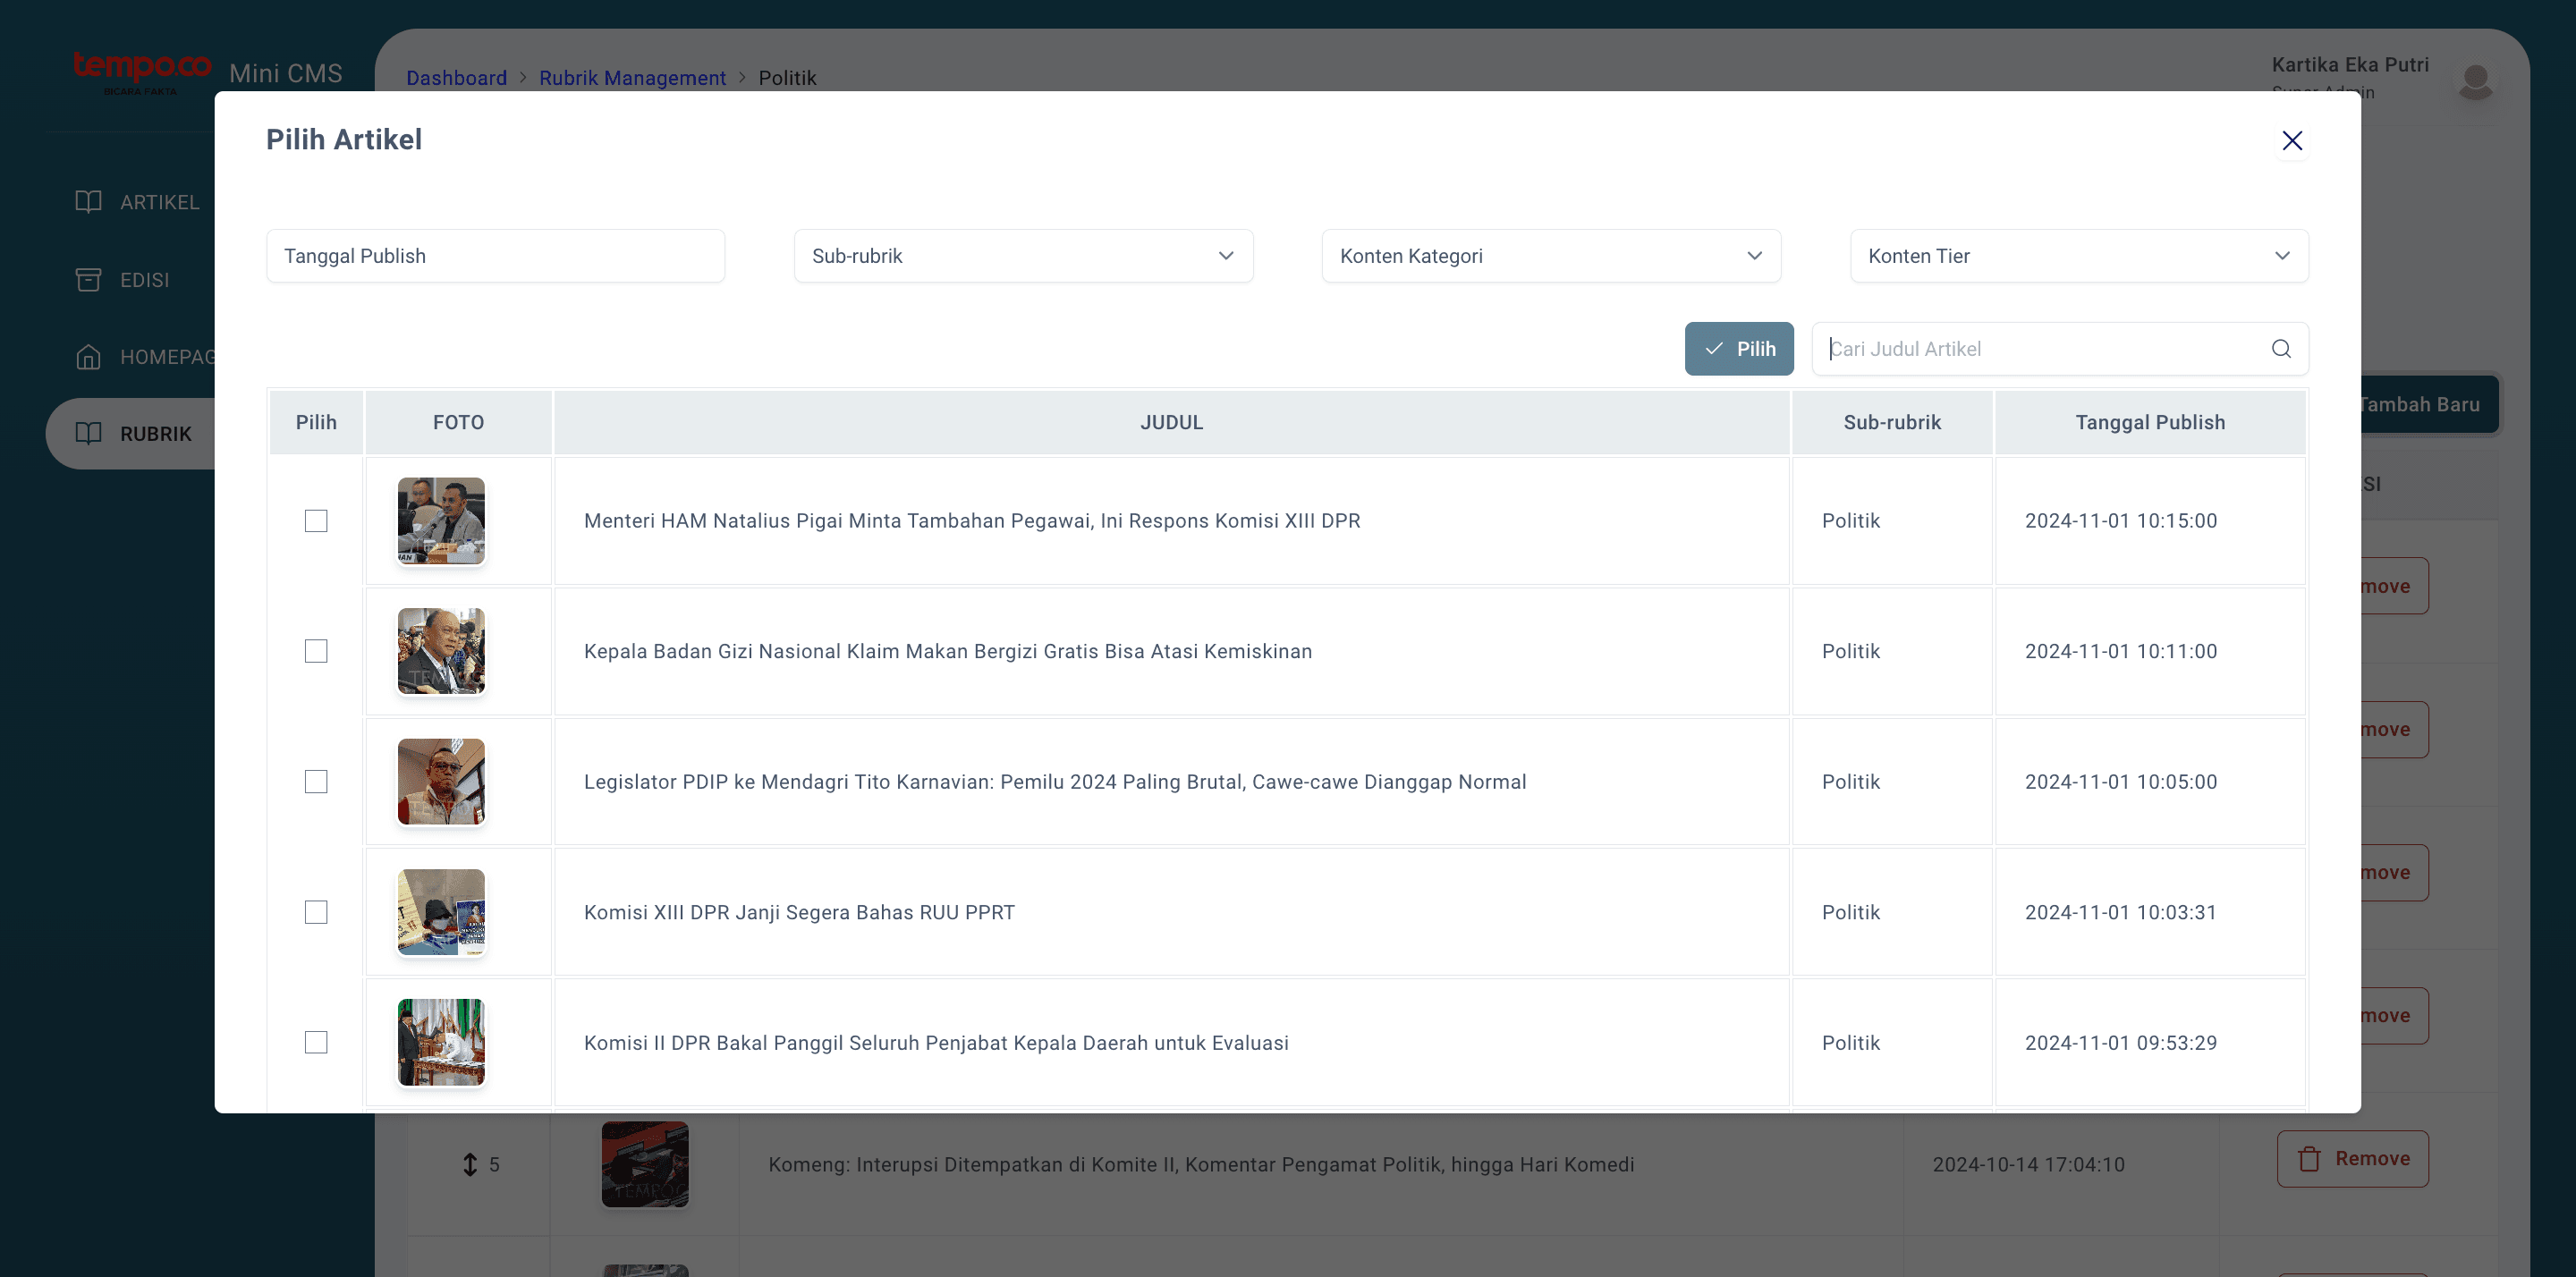Click title 'Legislator PDIP ke Mendagri Tito Karnavian'
Image resolution: width=2576 pixels, height=1277 pixels.
pos(1055,782)
